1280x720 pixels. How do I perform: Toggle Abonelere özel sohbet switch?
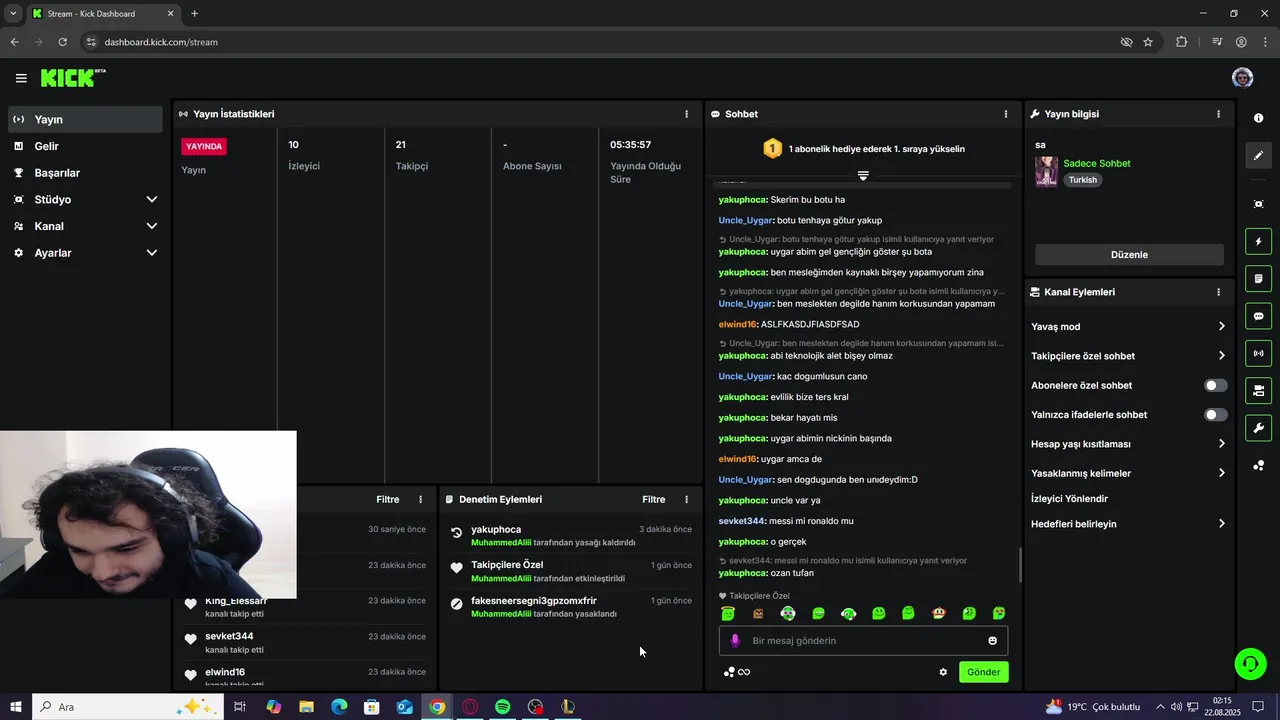(x=1215, y=385)
